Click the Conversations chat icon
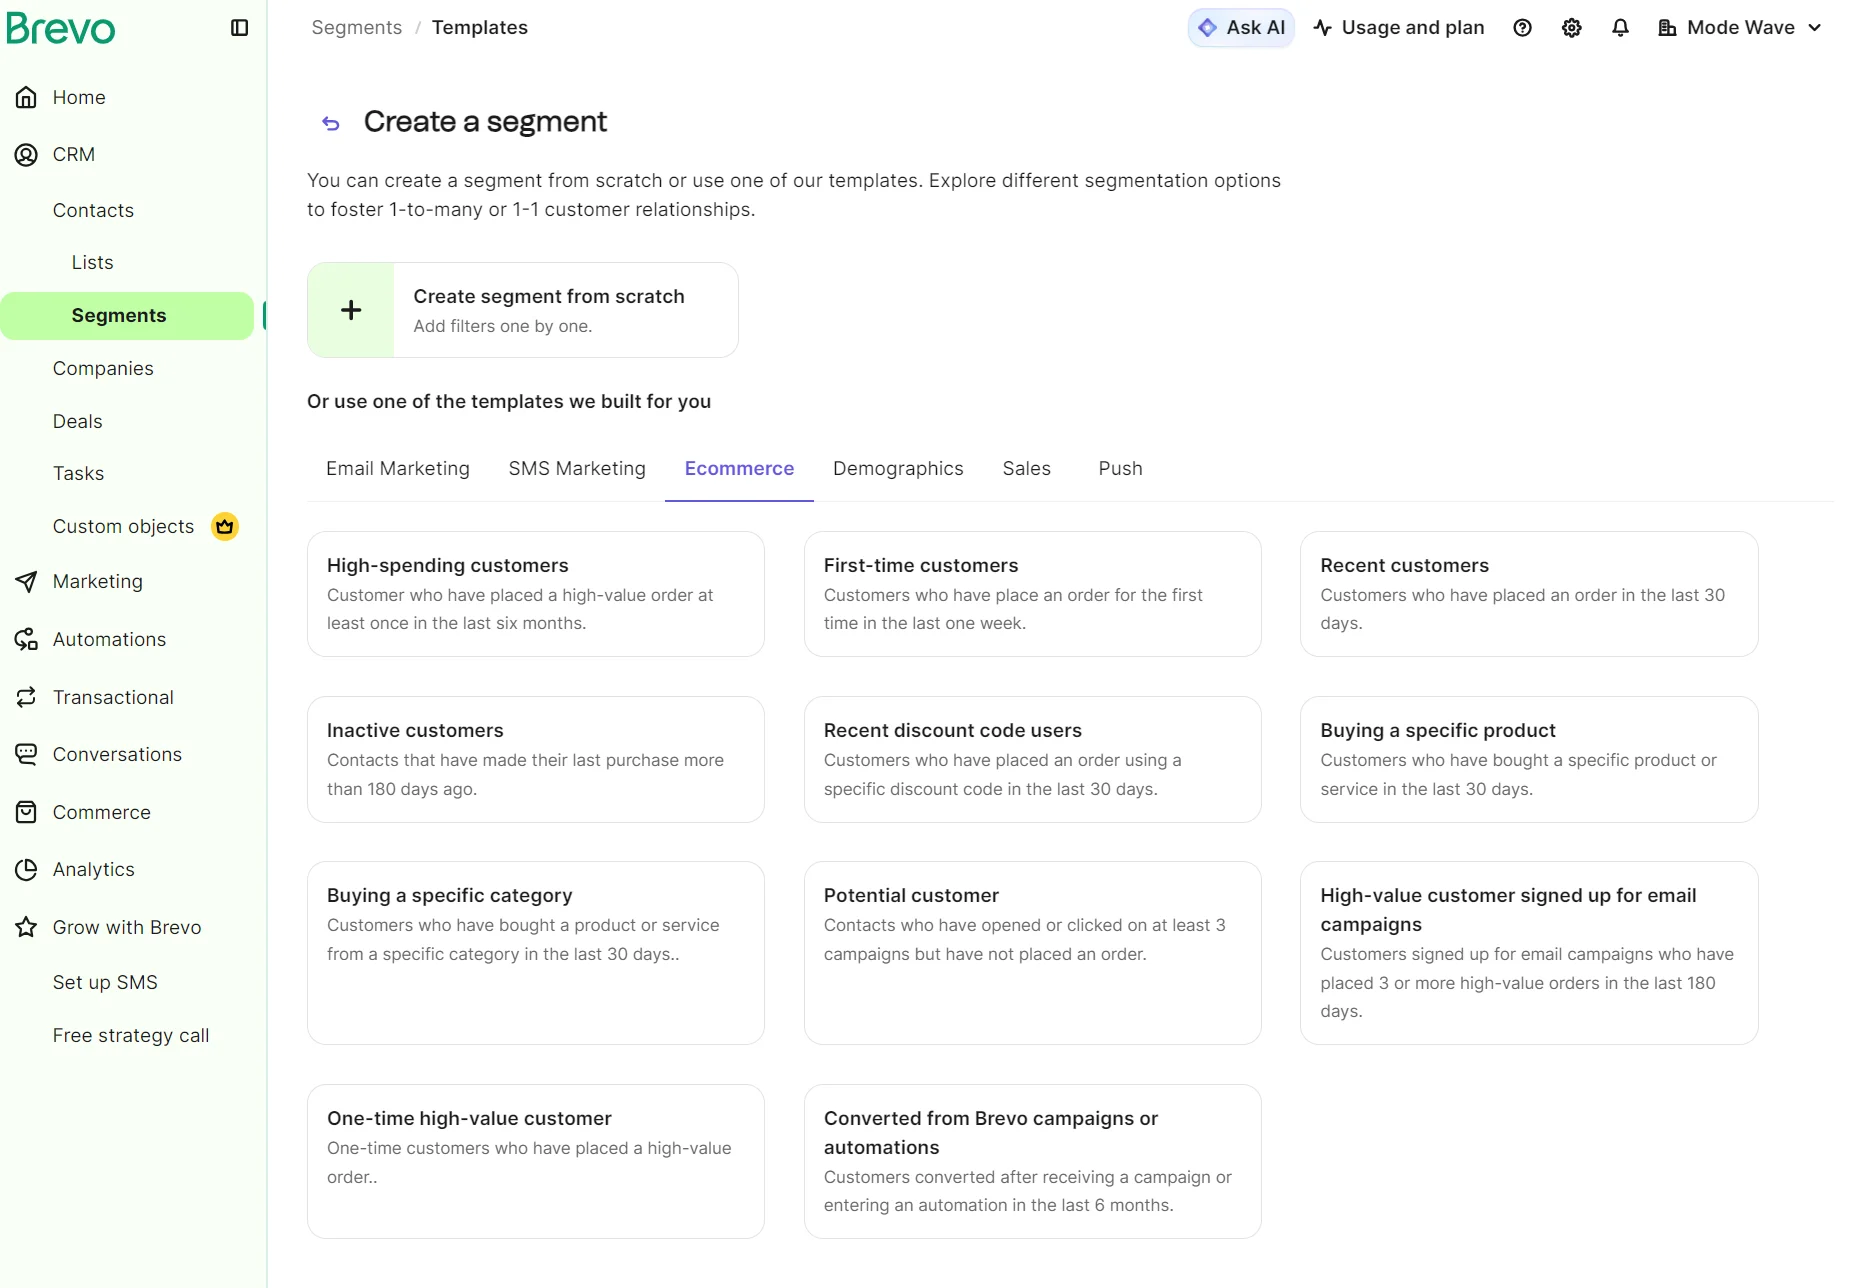Image resolution: width=1866 pixels, height=1288 pixels. click(26, 754)
